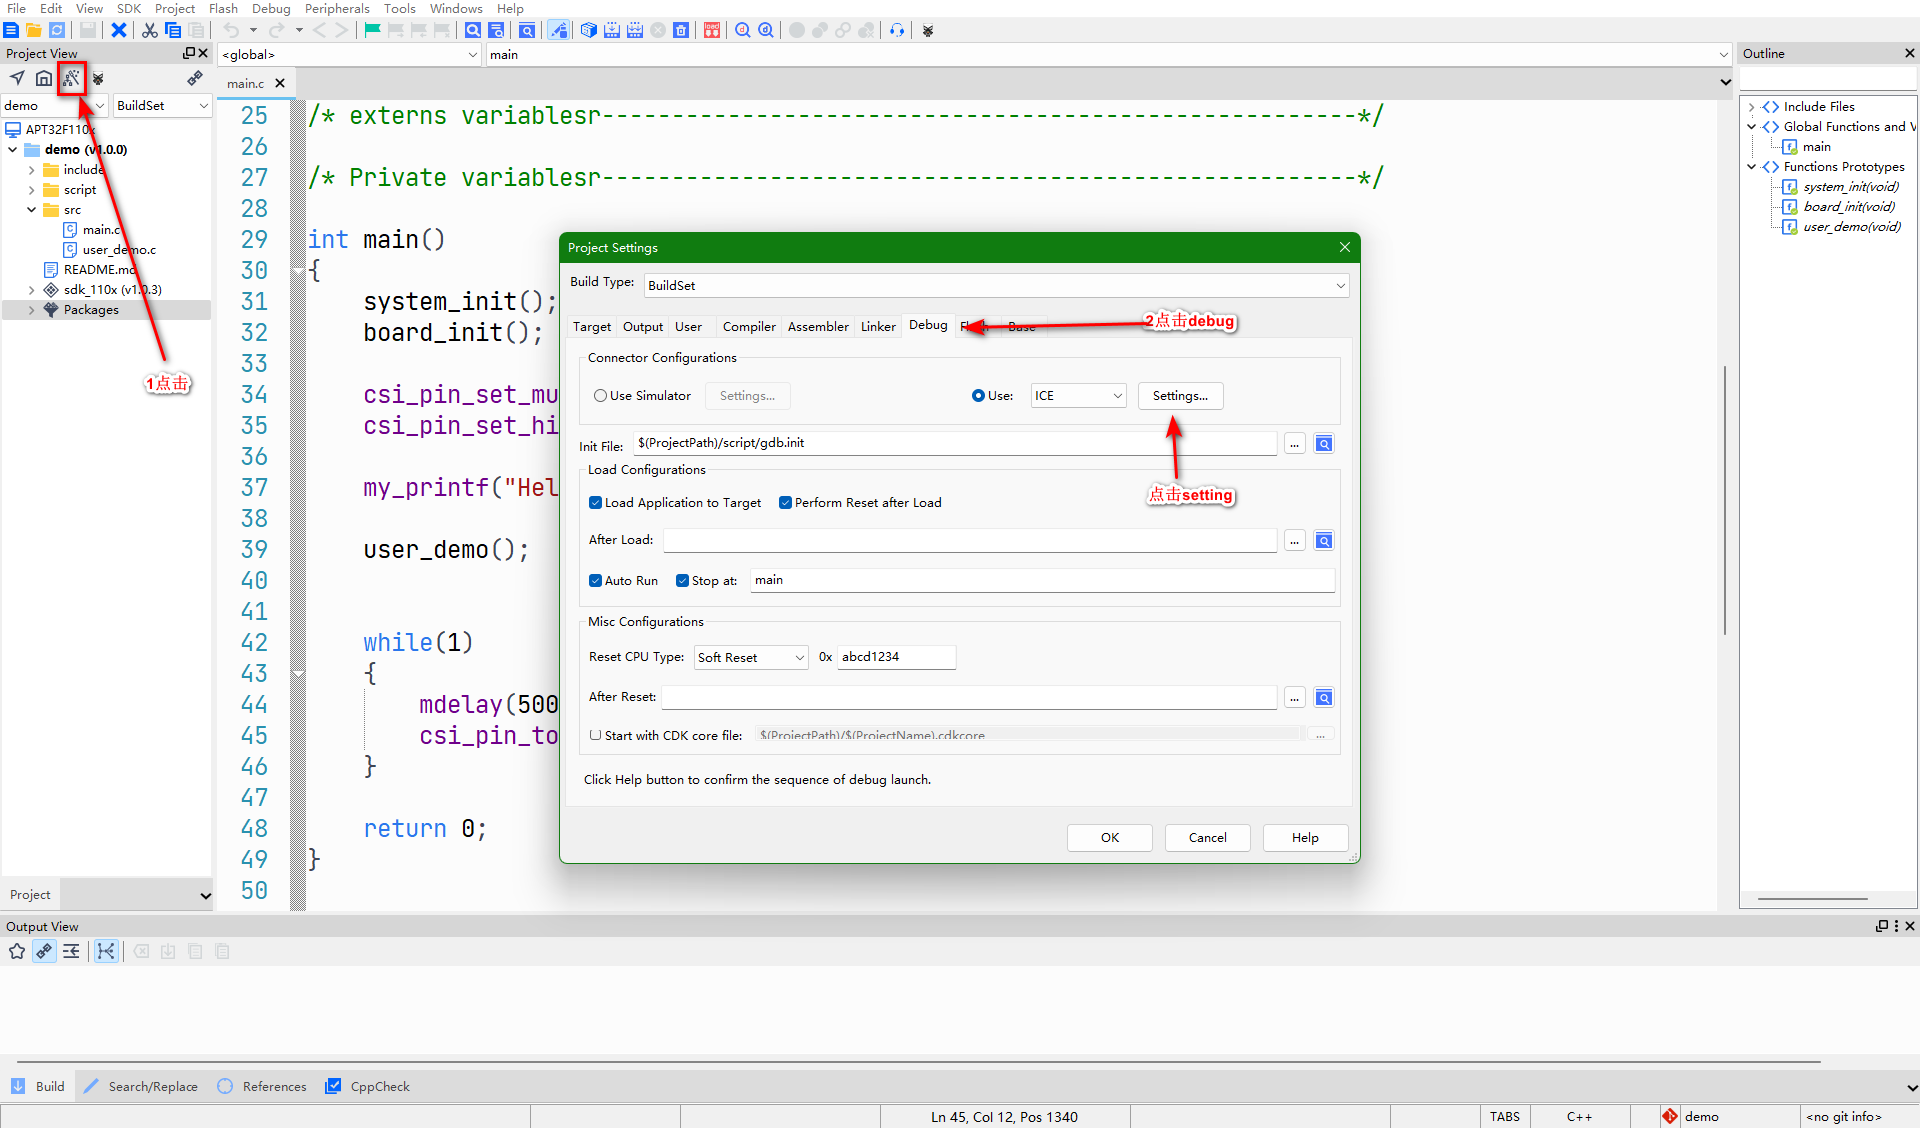The height and width of the screenshot is (1128, 1920).
Task: Open the Reset CPU Type dropdown
Action: click(751, 658)
